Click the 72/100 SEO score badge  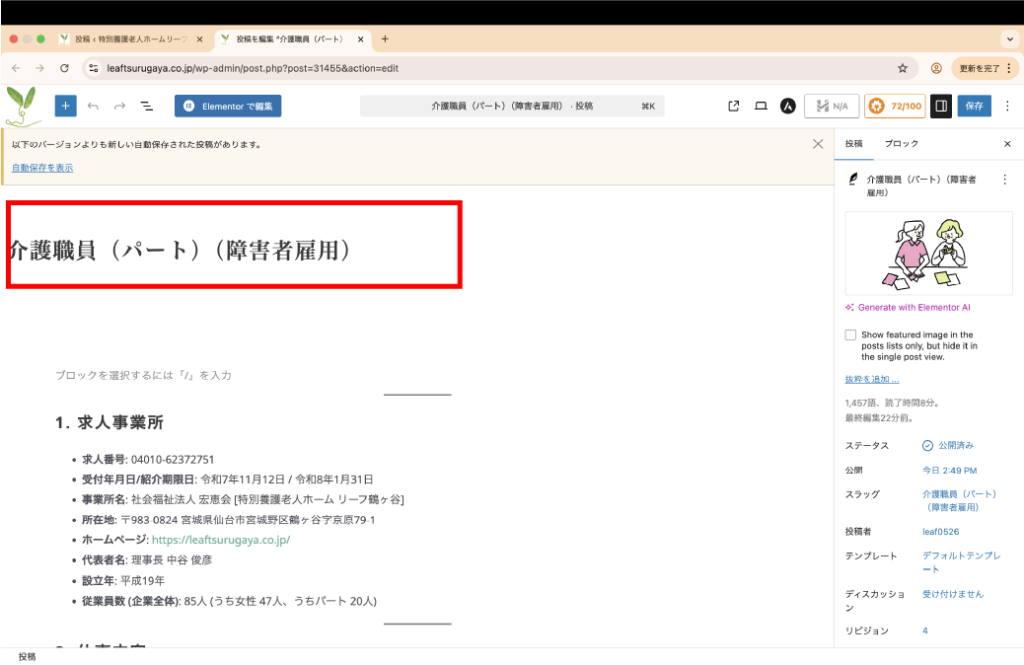point(894,106)
